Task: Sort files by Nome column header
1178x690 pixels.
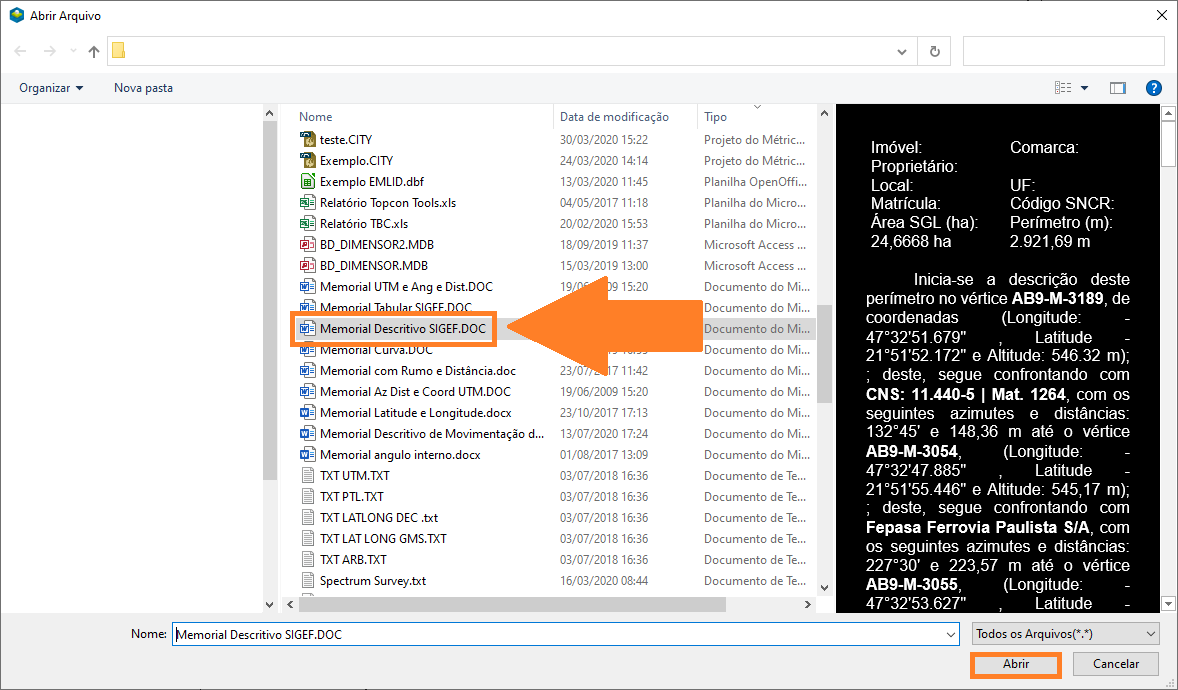Action: [x=316, y=117]
